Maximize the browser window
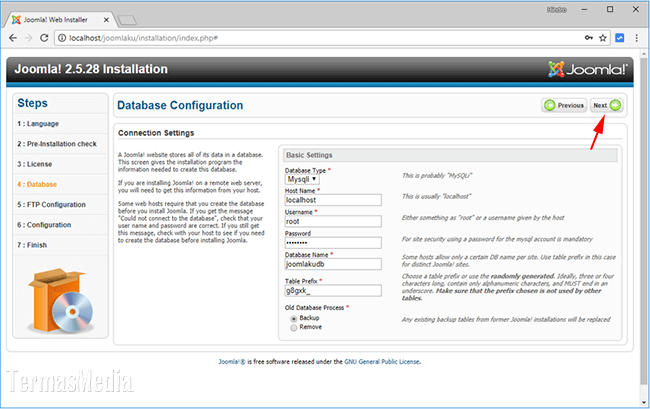Screen dimensions: 650x409 pyautogui.click(x=610, y=10)
